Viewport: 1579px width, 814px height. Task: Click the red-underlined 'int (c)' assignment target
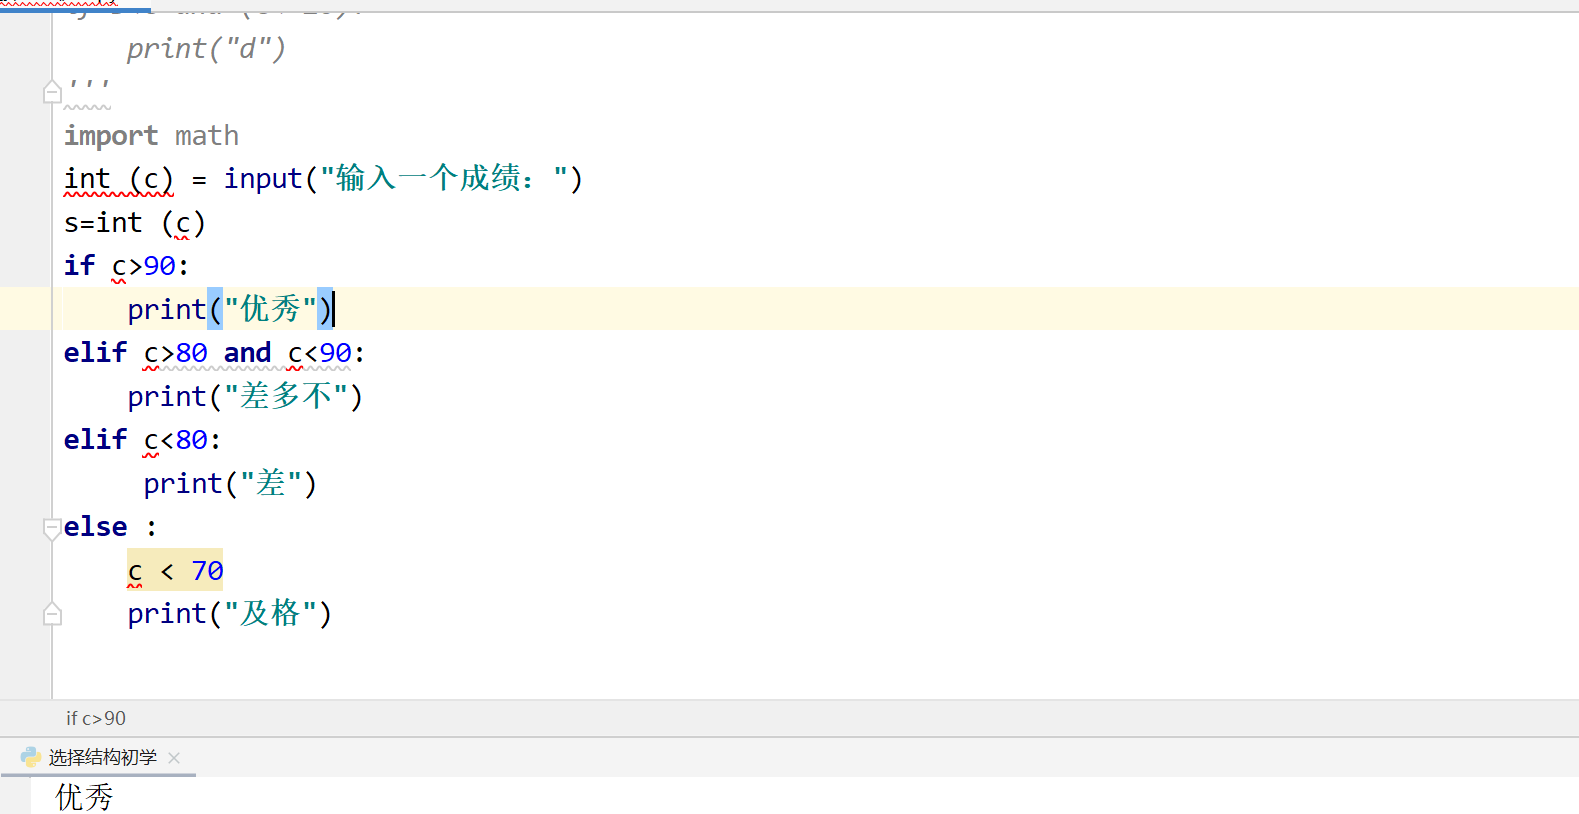119,179
